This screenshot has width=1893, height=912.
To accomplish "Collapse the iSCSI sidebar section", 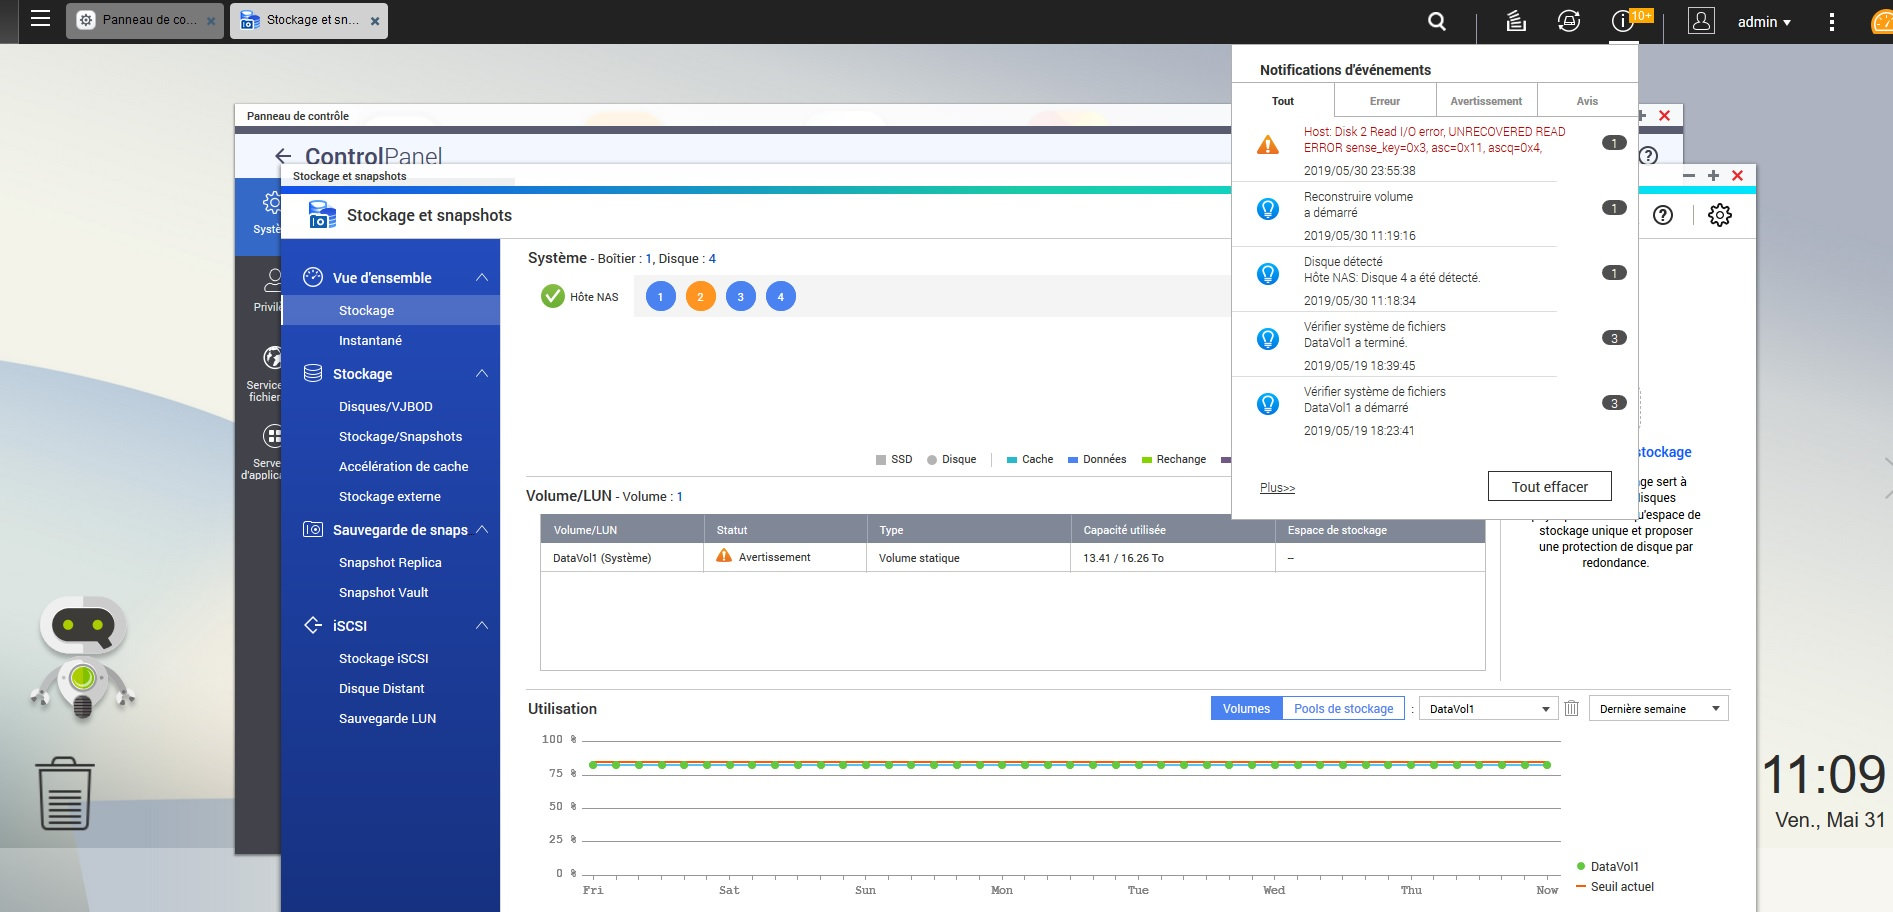I will [482, 625].
